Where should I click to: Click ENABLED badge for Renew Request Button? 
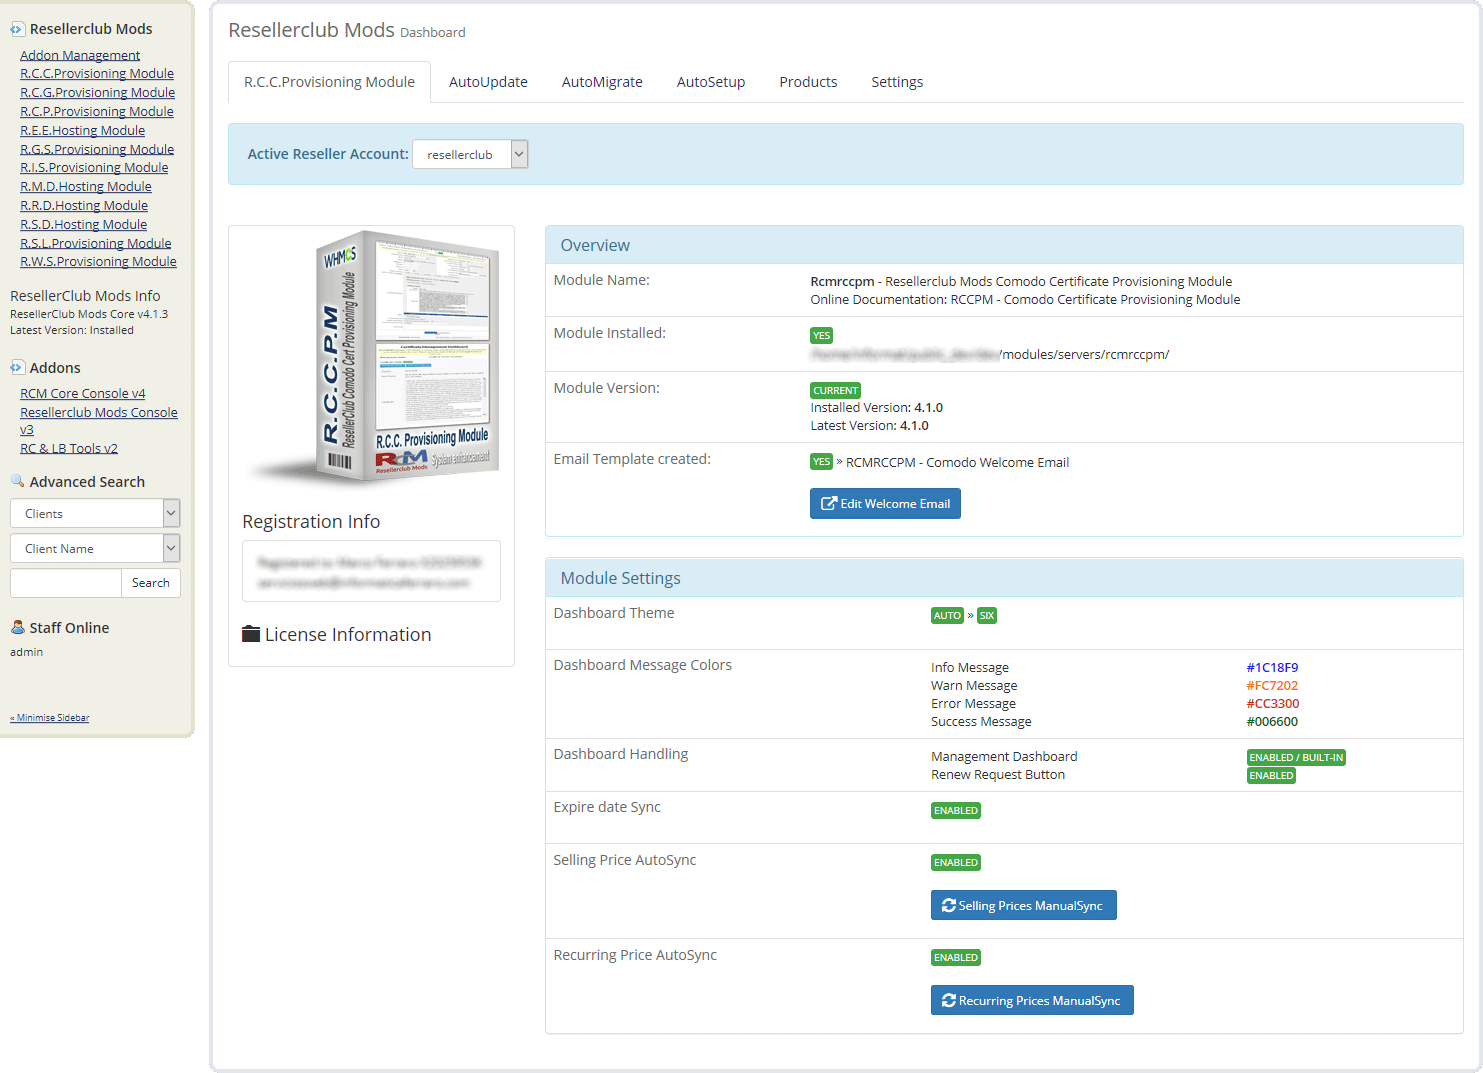tap(1272, 776)
